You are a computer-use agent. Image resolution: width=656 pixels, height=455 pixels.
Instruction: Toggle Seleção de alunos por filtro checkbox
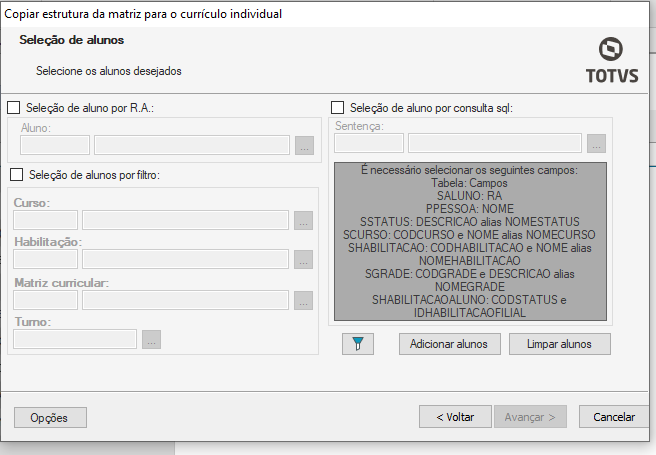click(16, 175)
